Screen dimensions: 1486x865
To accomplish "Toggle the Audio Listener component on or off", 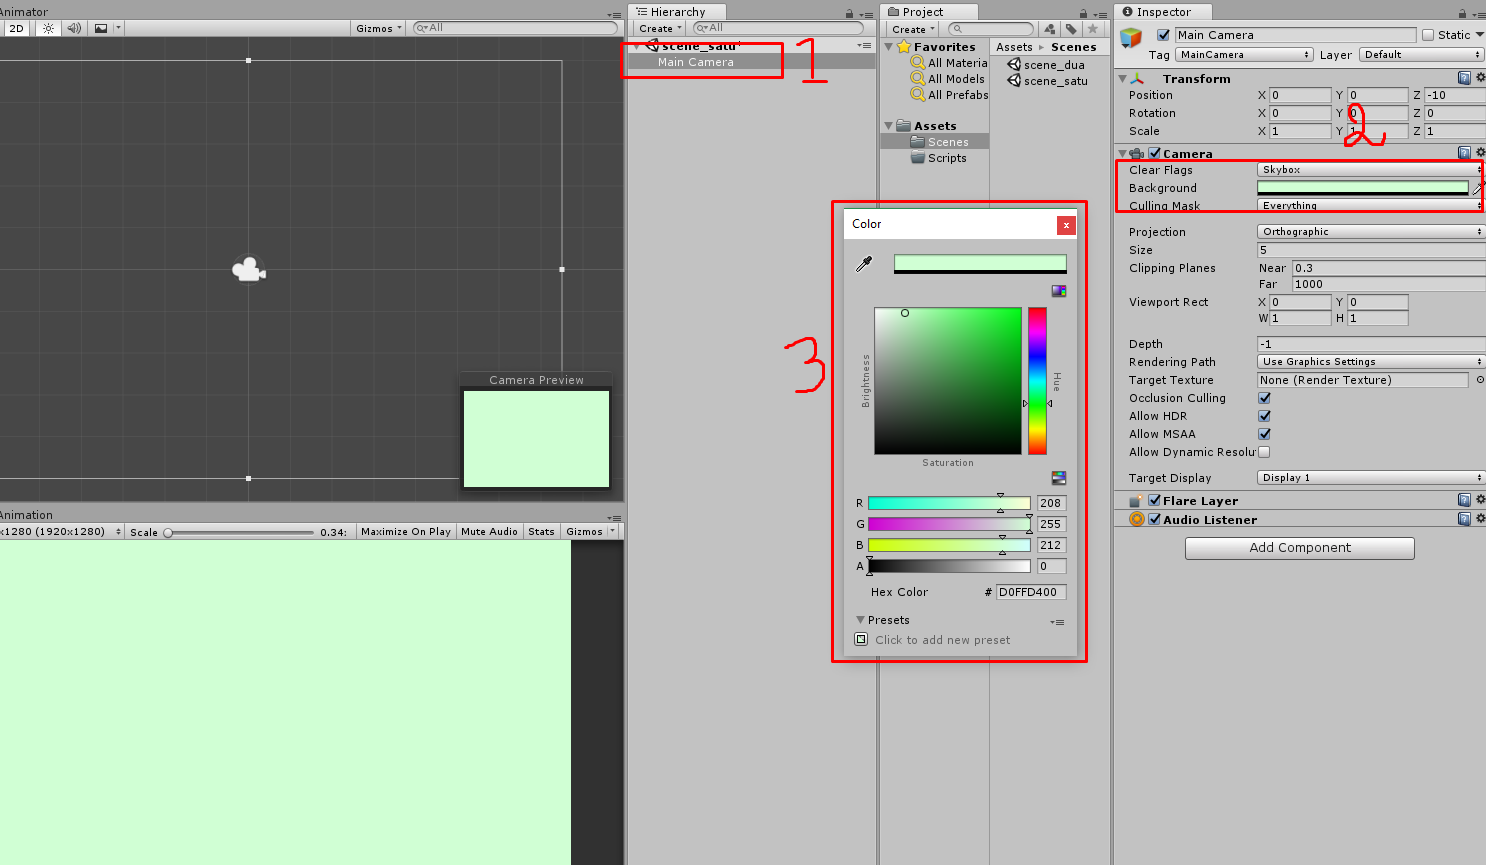I will coord(1155,519).
